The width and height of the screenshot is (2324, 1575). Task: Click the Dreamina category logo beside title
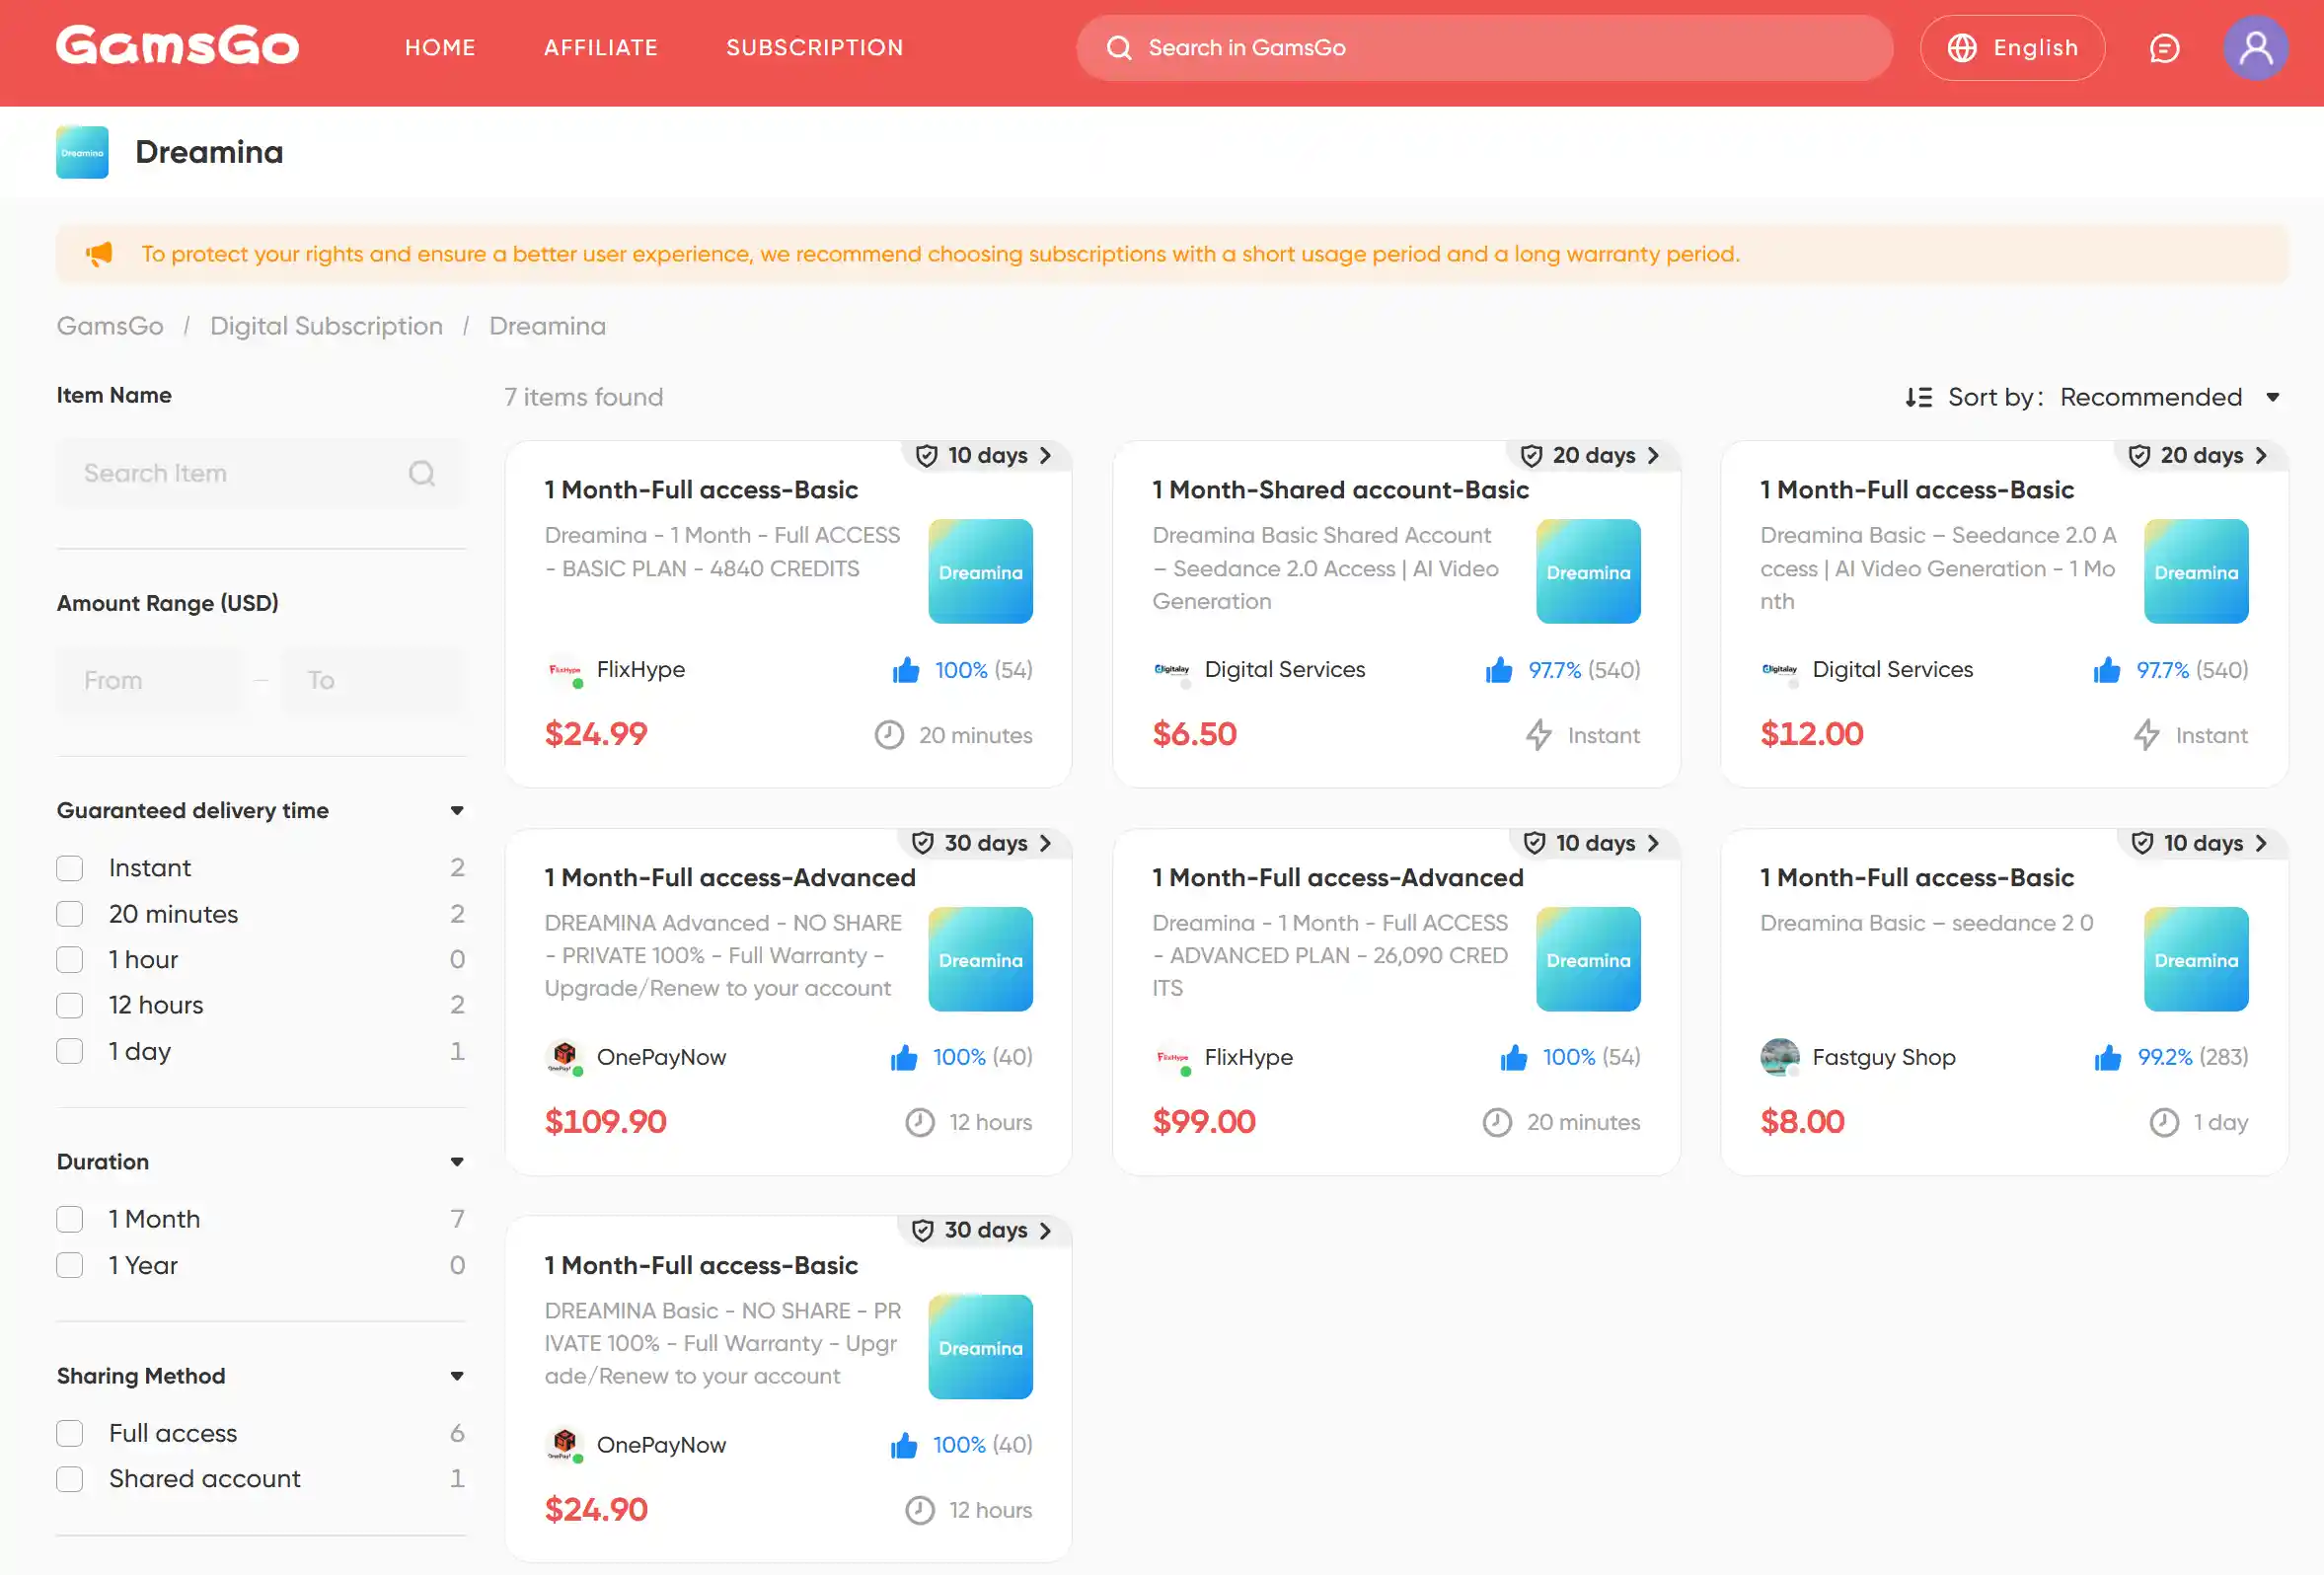(82, 152)
